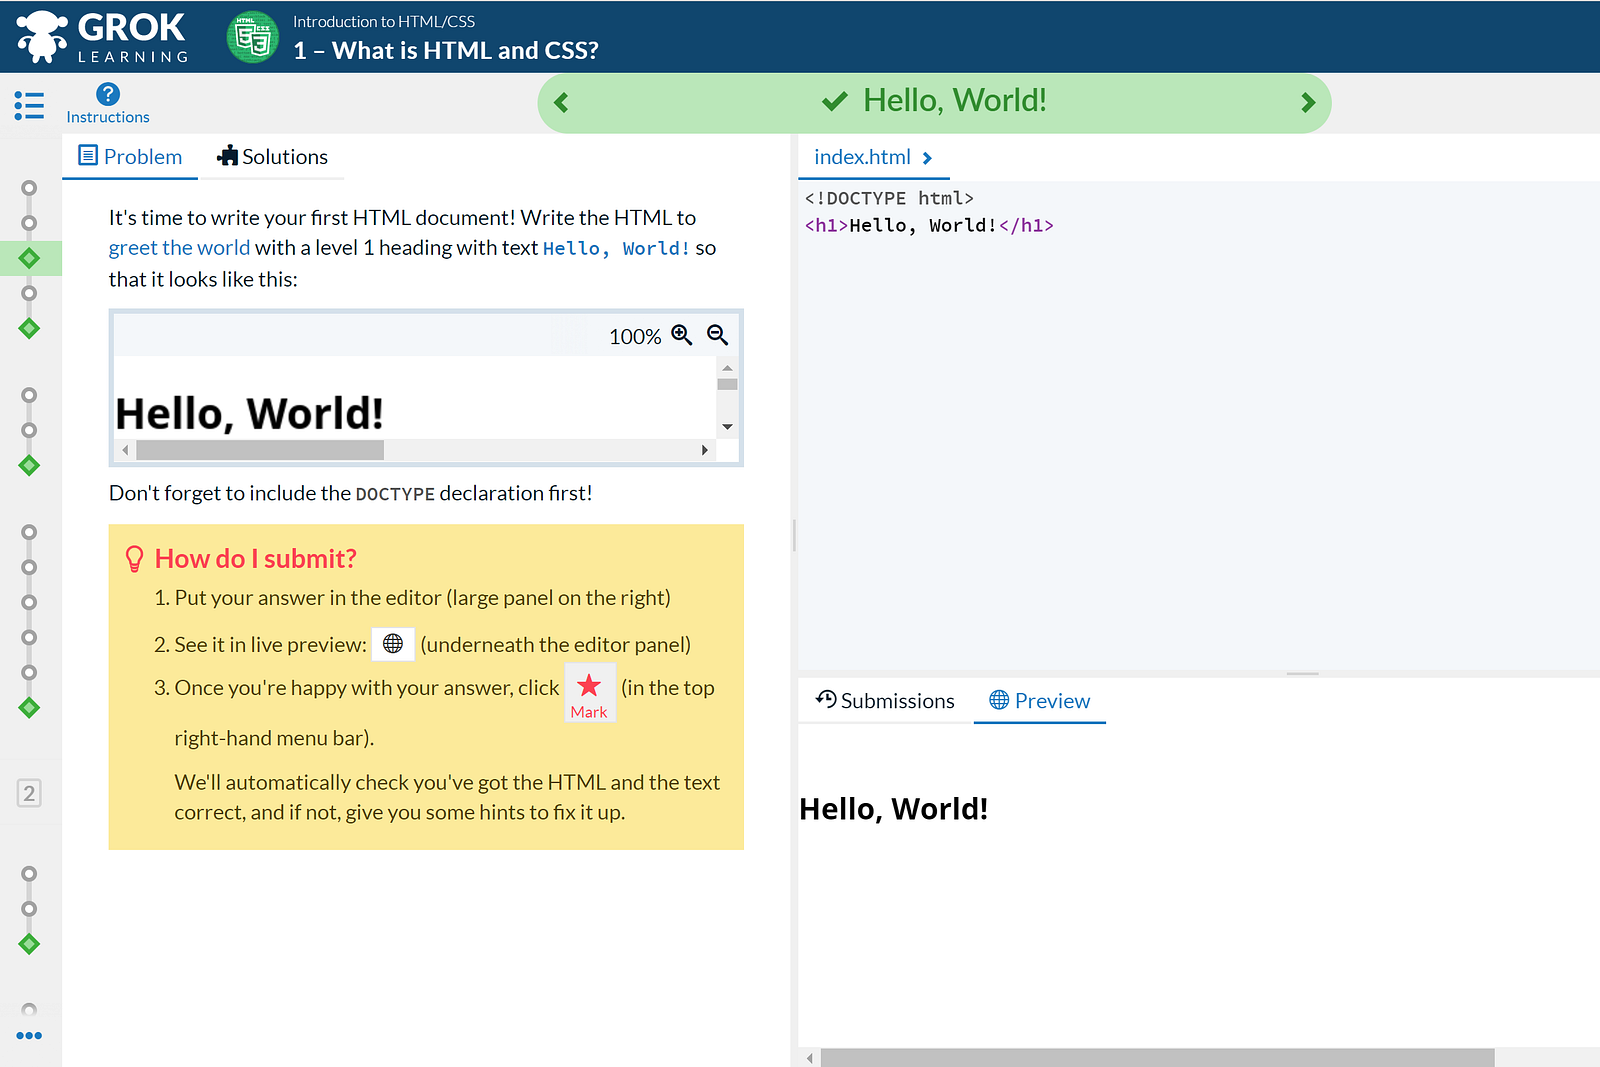Click the blue code text 'Hello, World!' in the problem description
This screenshot has height=1067, width=1600.
(x=616, y=248)
